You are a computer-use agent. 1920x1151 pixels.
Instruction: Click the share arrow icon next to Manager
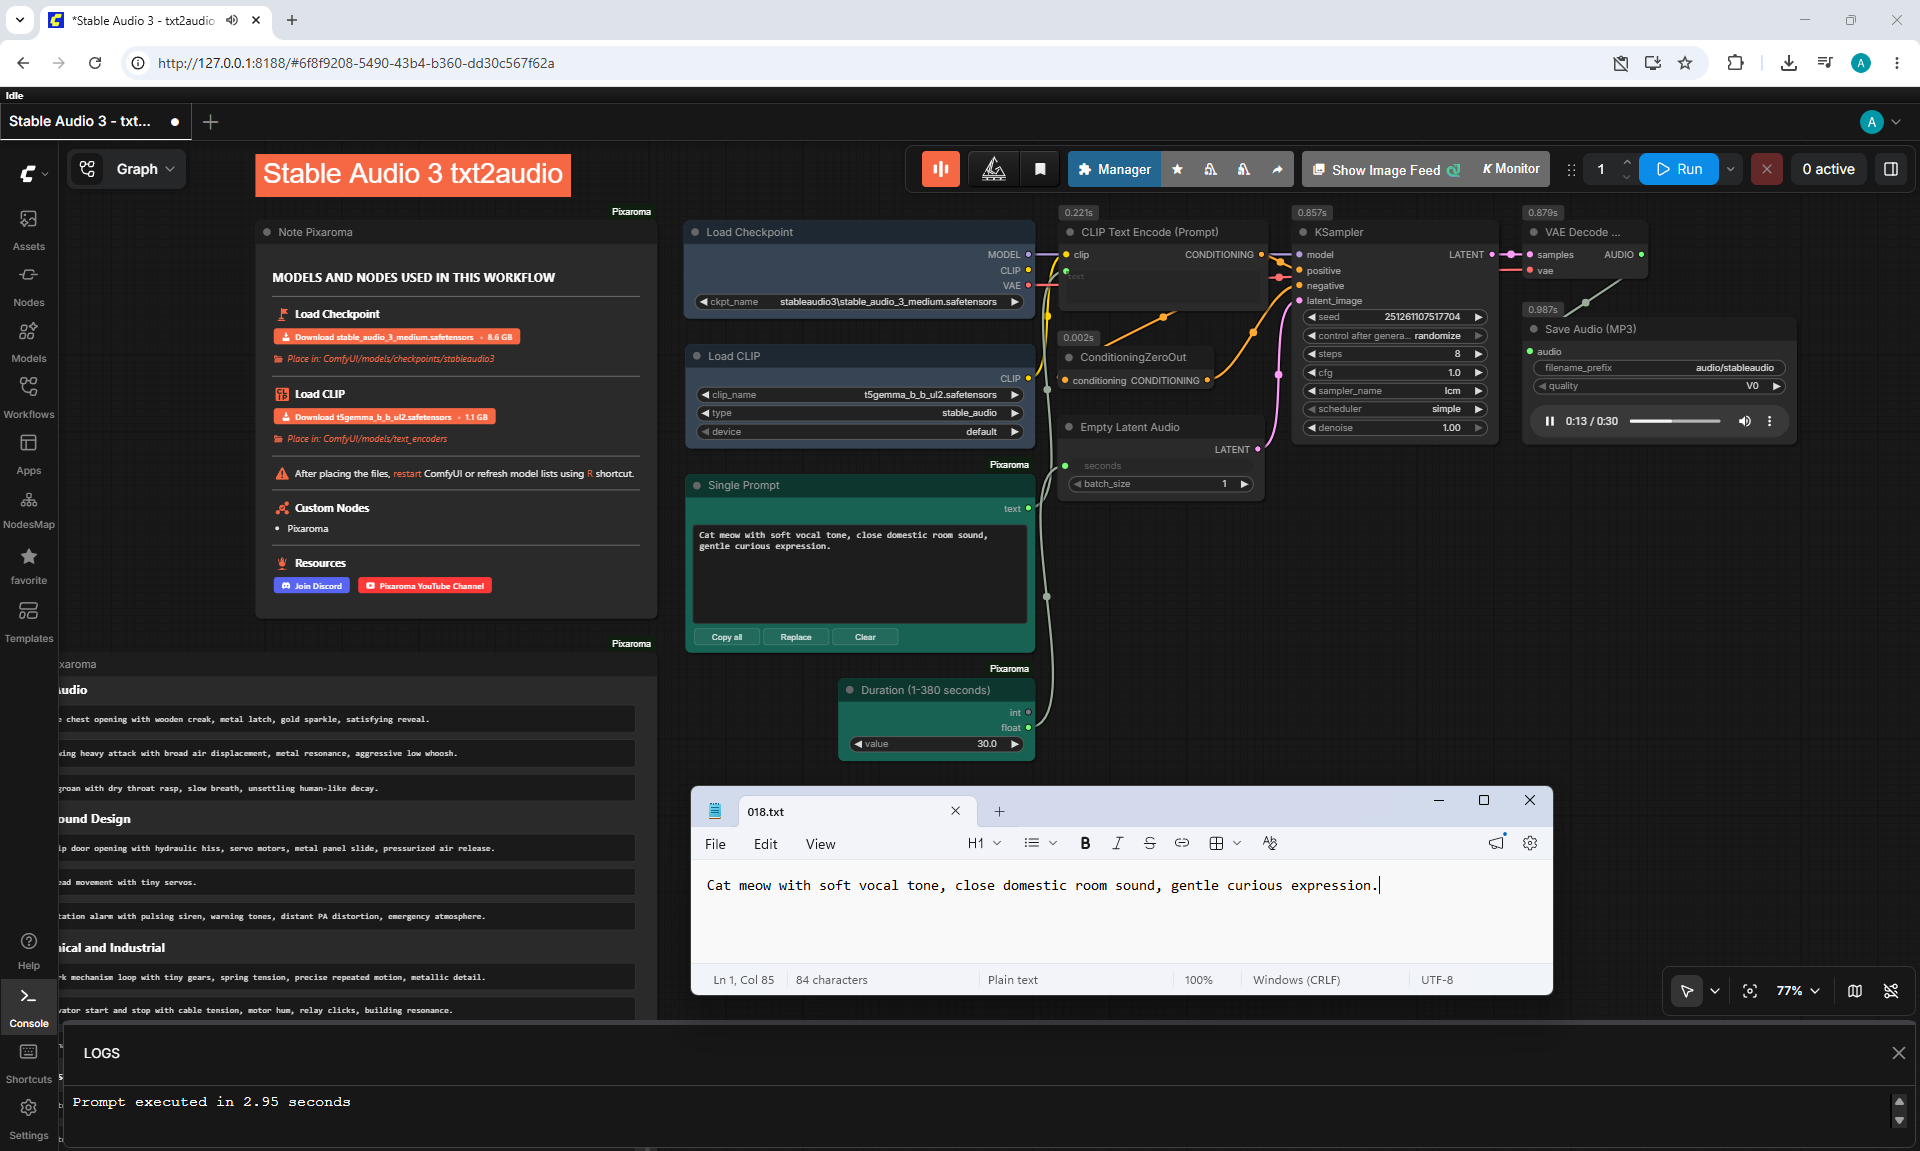[x=1277, y=169]
